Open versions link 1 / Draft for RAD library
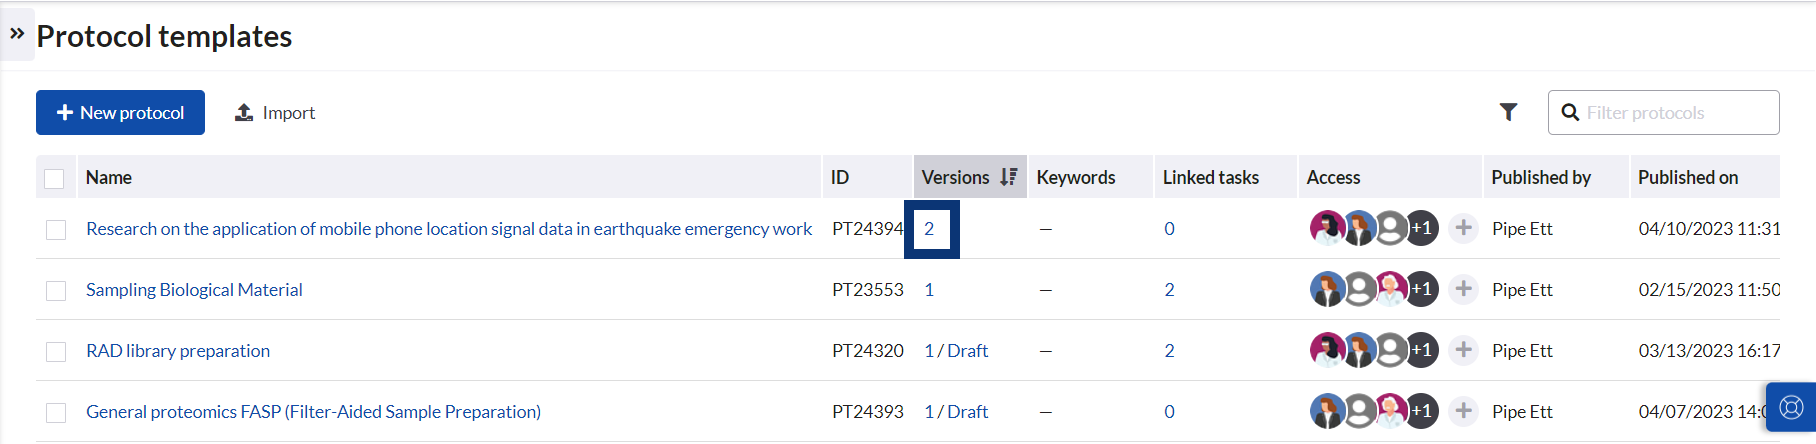Screen dimensions: 1816x444 coord(956,351)
